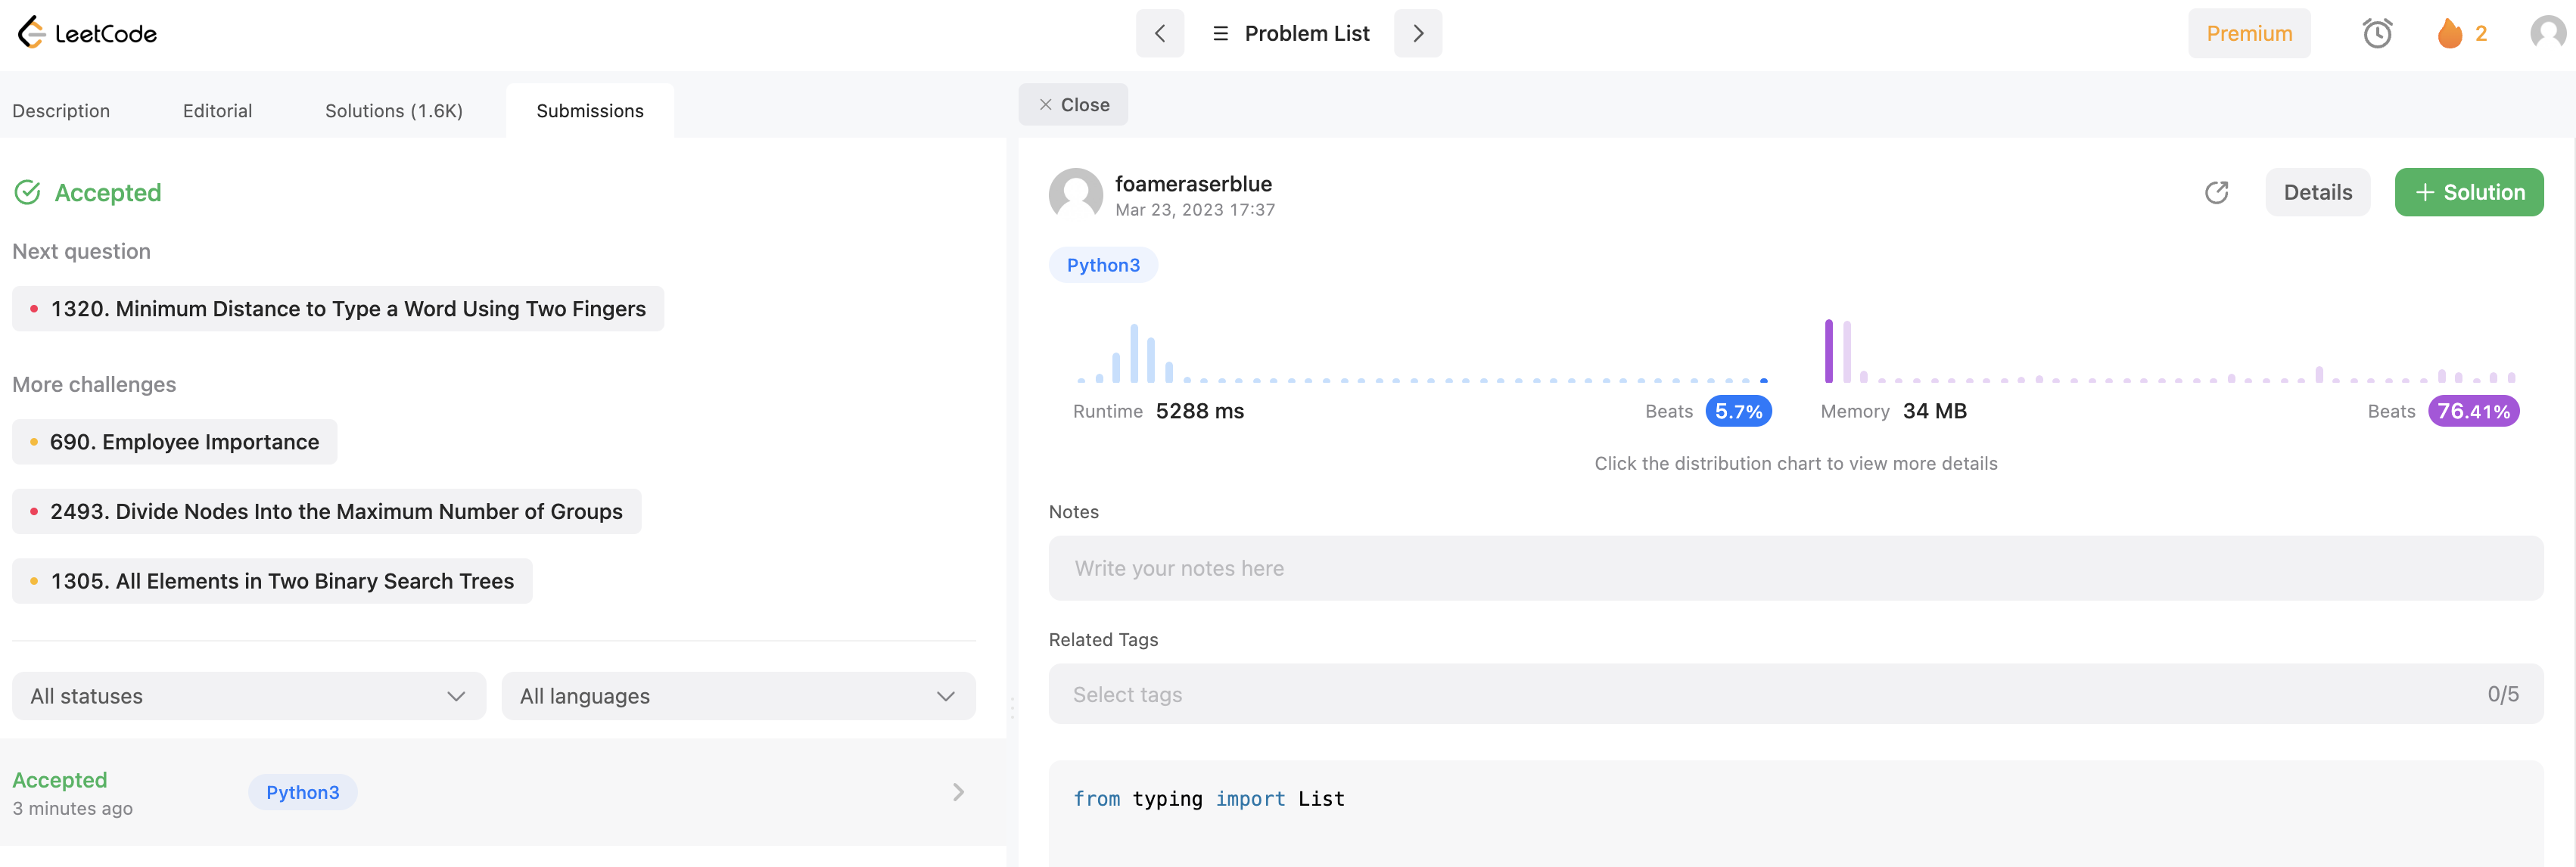The width and height of the screenshot is (2576, 867).
Task: Click the Details button
Action: coord(2317,192)
